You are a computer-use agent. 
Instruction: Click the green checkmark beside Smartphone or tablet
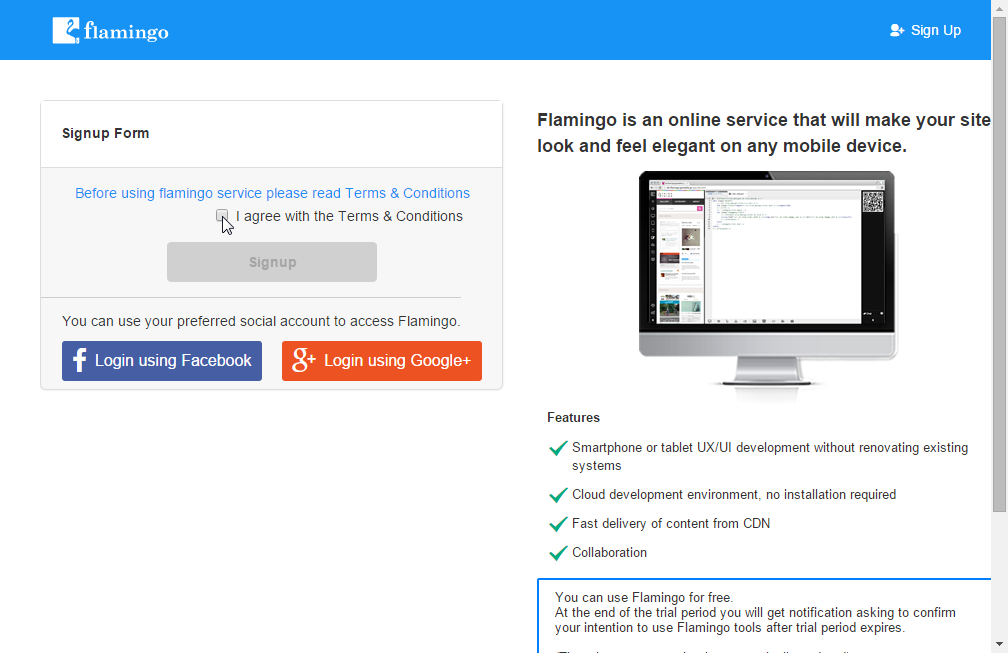[558, 448]
